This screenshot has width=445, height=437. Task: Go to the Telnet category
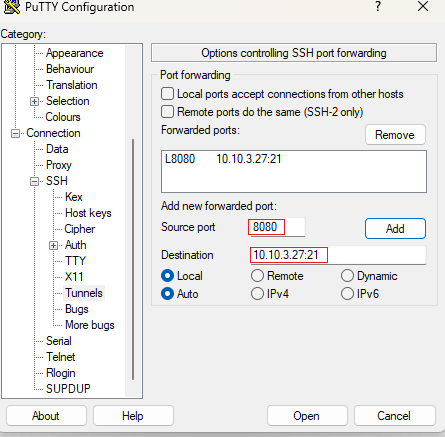point(61,357)
